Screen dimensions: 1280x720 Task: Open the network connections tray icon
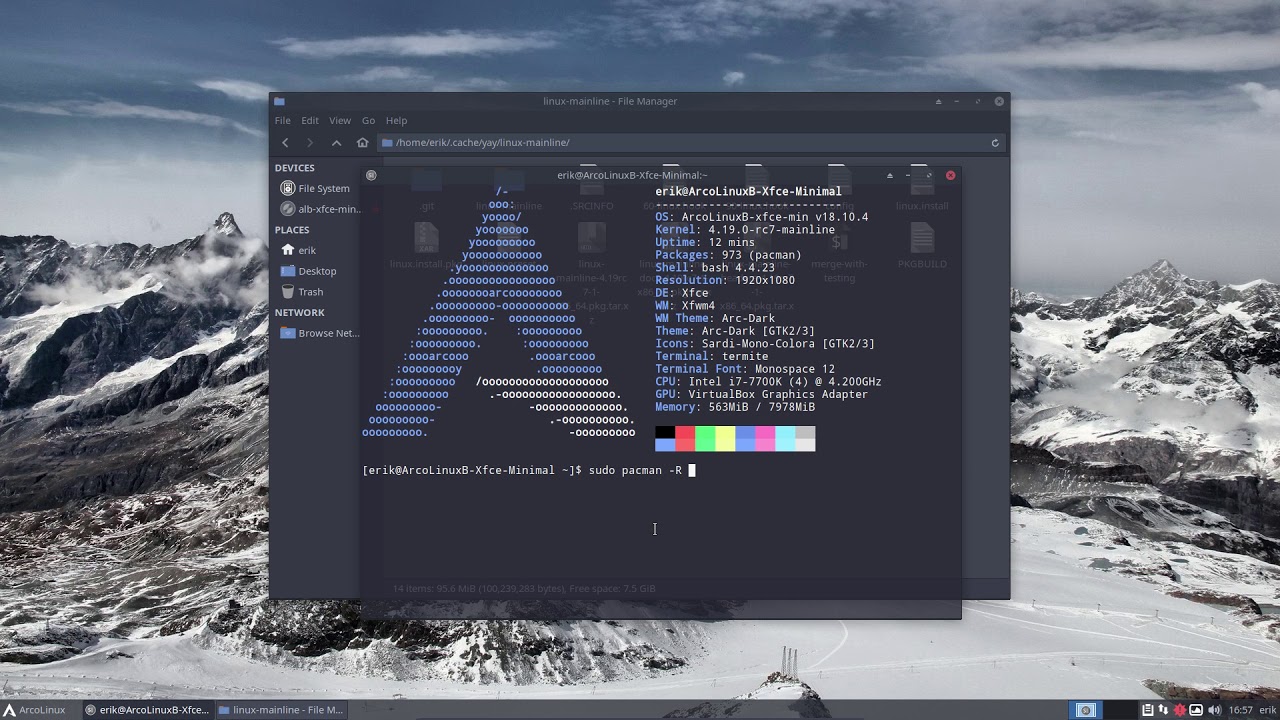tap(1164, 710)
